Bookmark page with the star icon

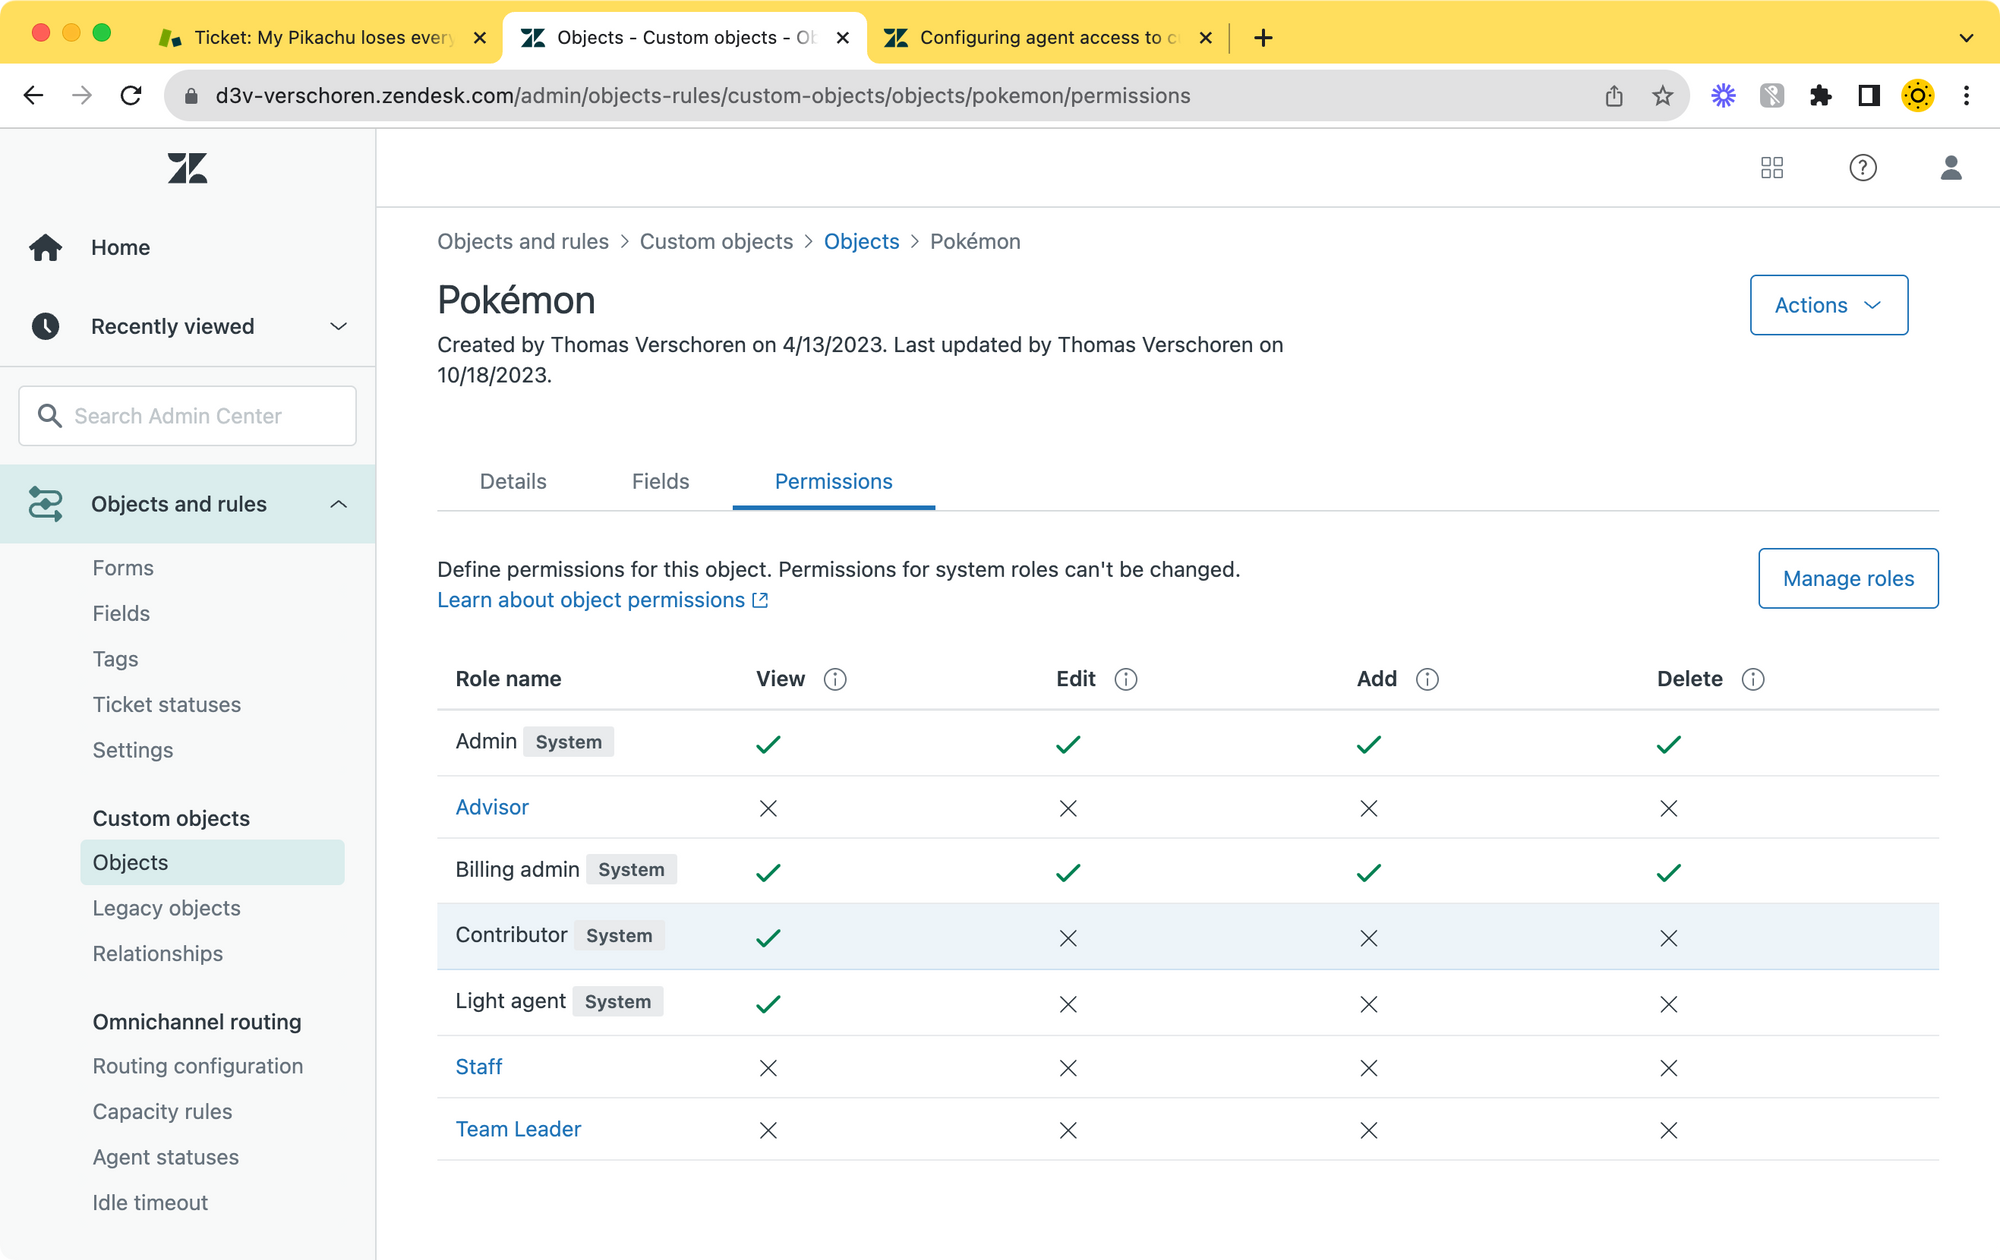[1662, 96]
